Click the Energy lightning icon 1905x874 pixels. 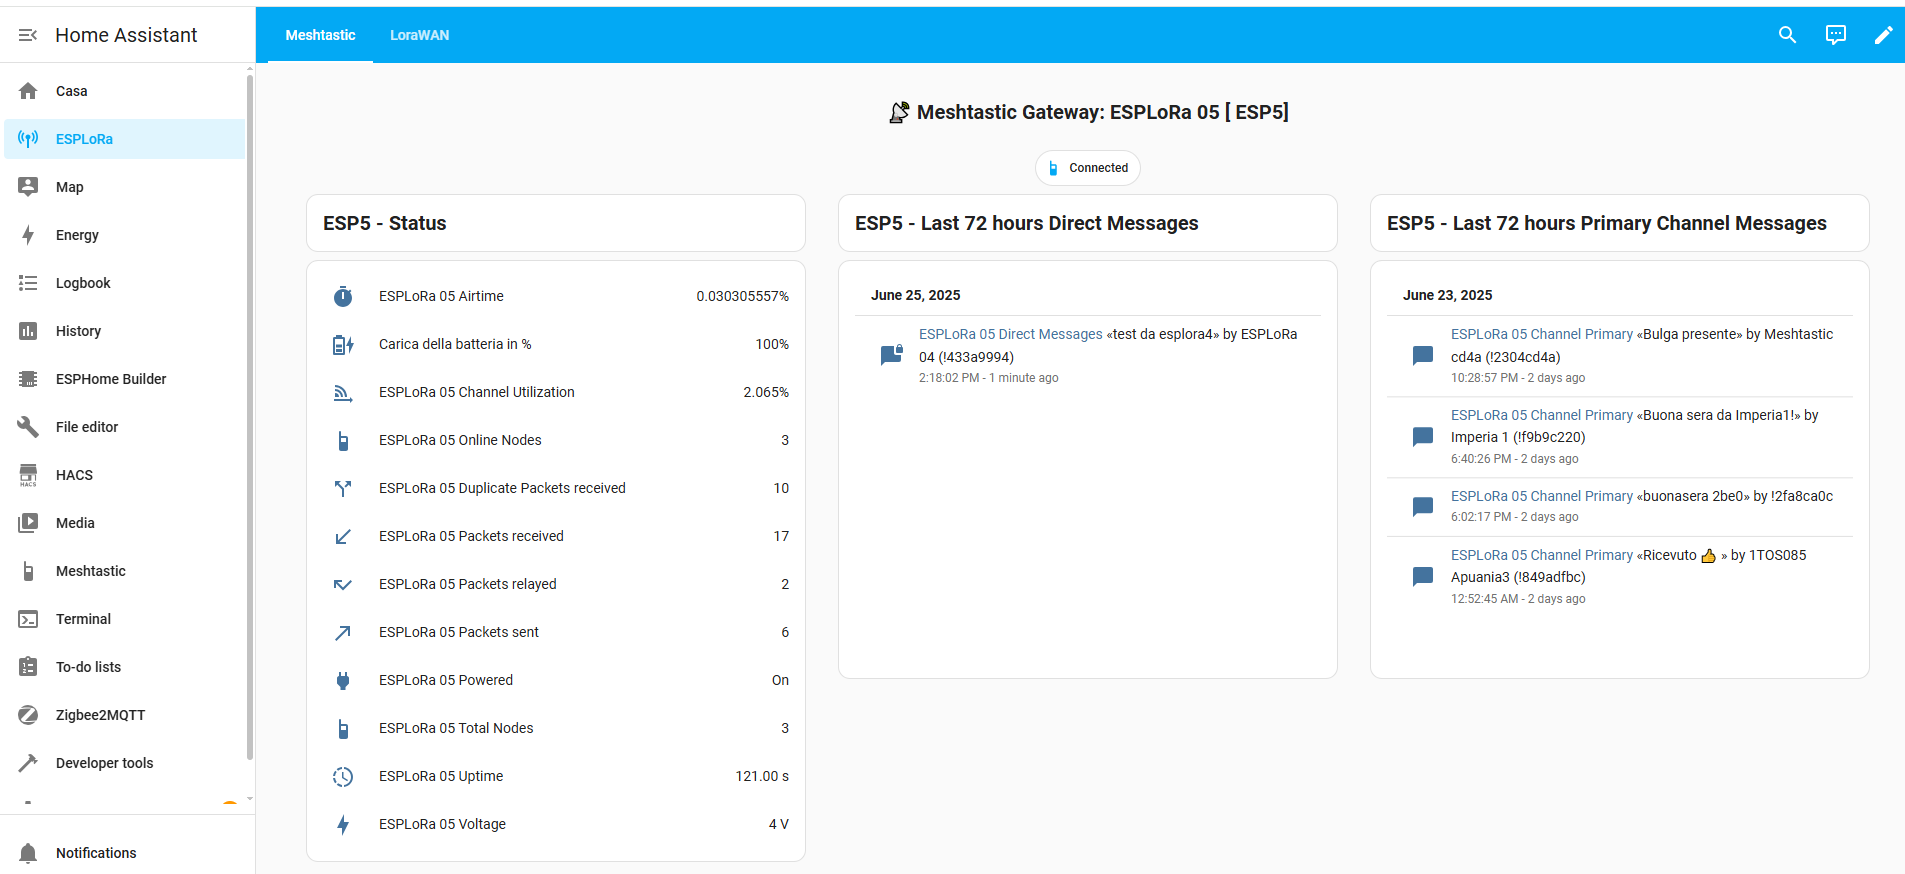pos(28,235)
